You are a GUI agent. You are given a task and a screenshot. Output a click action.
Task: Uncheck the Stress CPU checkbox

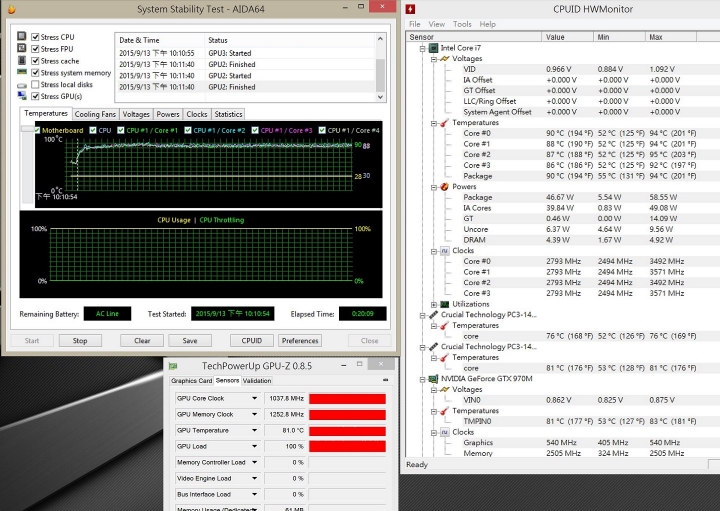tap(35, 37)
